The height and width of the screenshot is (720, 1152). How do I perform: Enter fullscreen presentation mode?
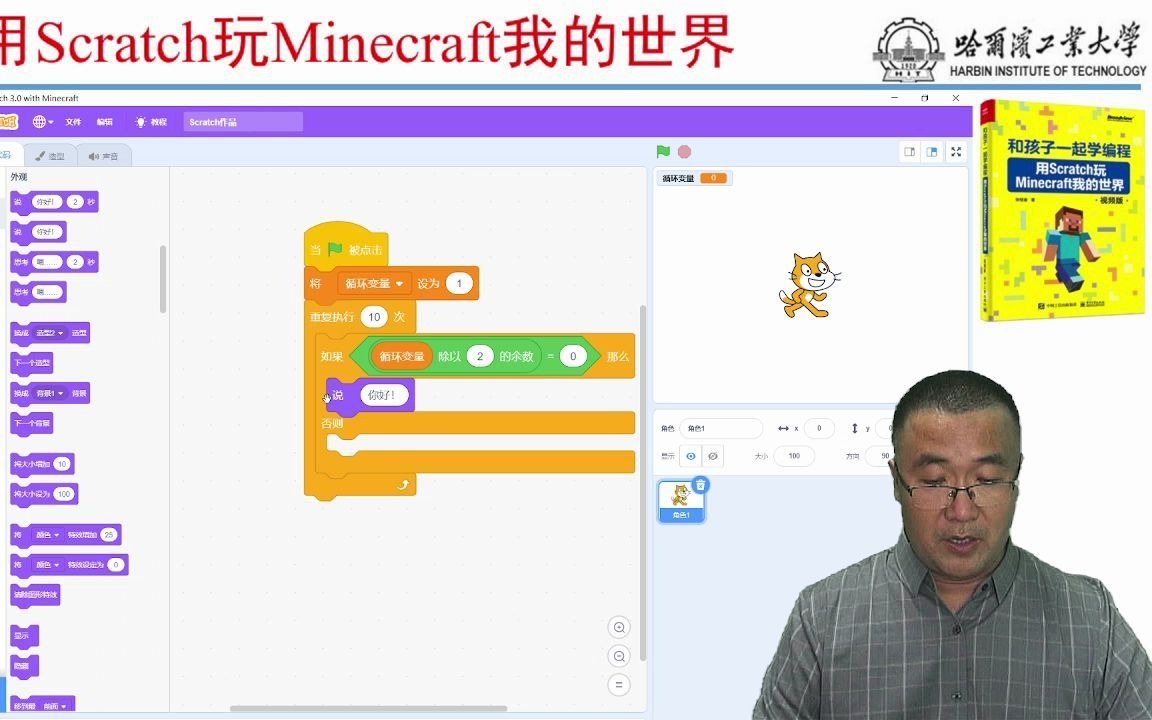(x=956, y=152)
